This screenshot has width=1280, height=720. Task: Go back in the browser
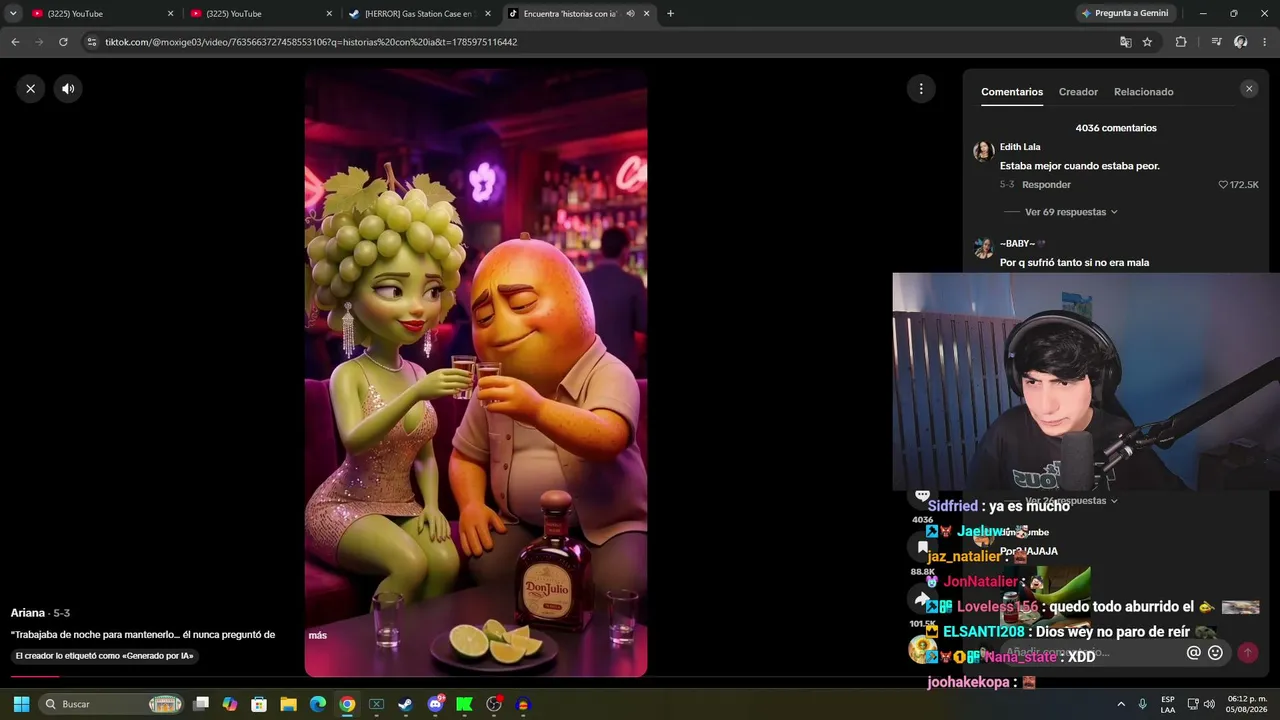[15, 42]
